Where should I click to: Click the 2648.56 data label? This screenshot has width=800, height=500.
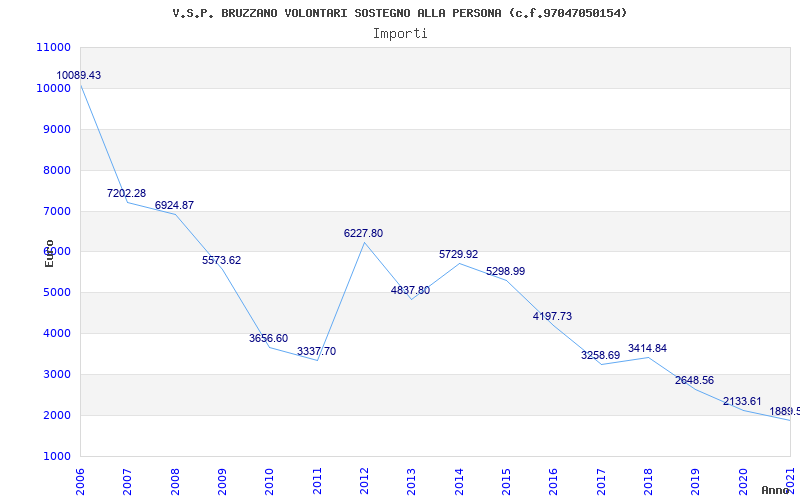694,381
